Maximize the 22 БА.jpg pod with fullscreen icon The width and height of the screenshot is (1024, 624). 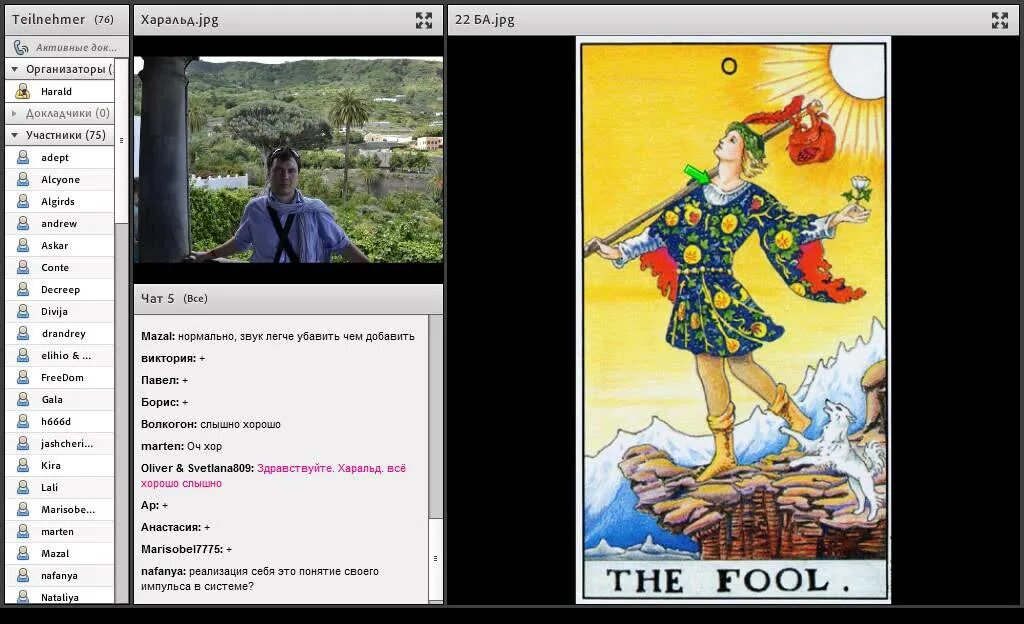1000,20
